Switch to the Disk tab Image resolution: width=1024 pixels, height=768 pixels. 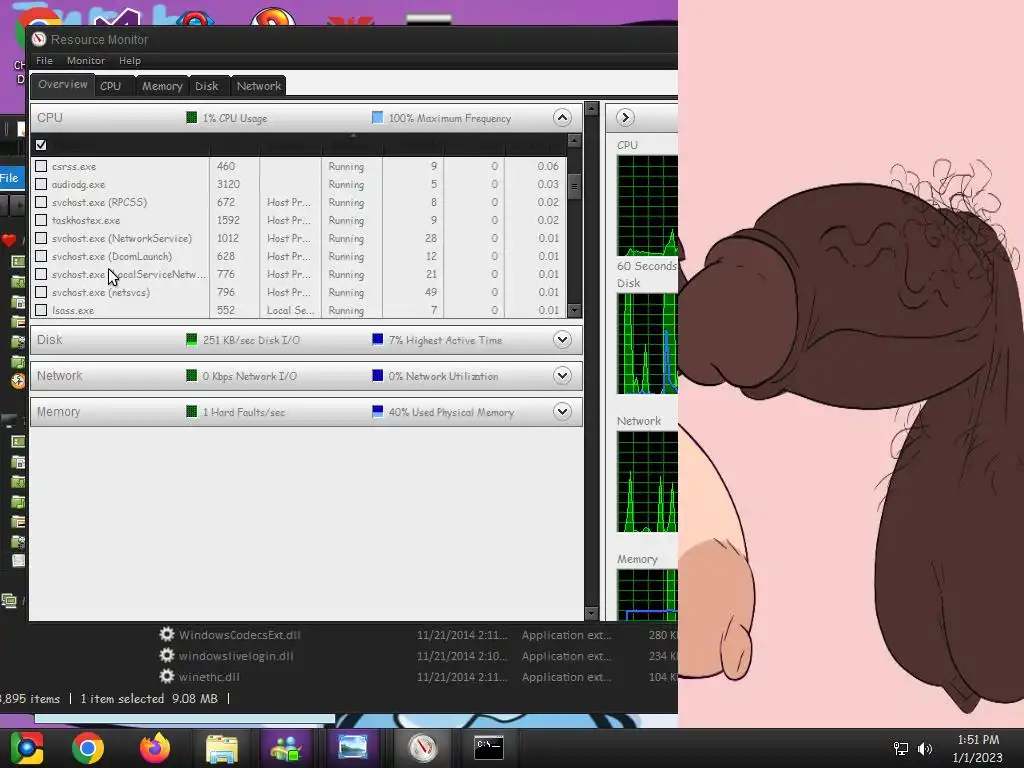click(207, 86)
